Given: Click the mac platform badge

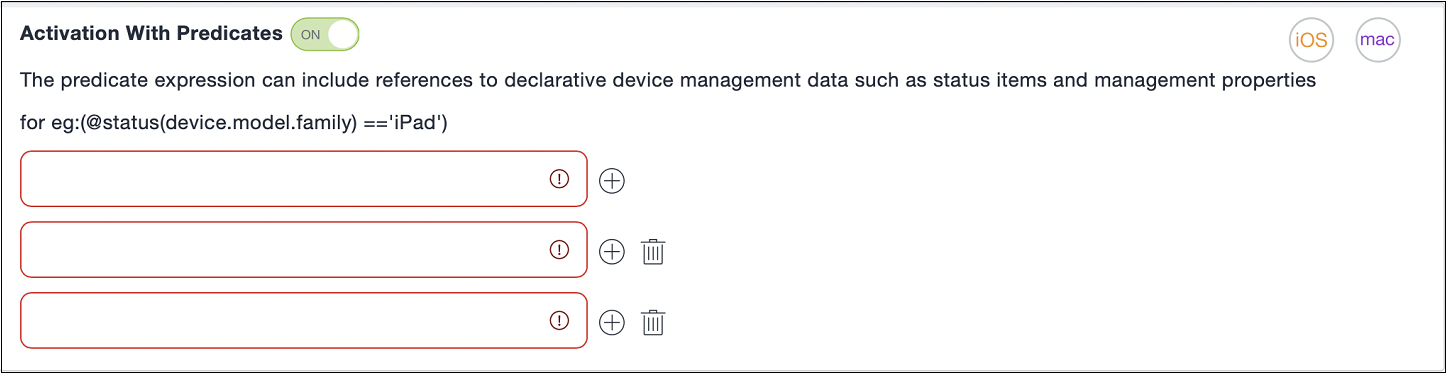Looking at the screenshot, I should [x=1377, y=41].
